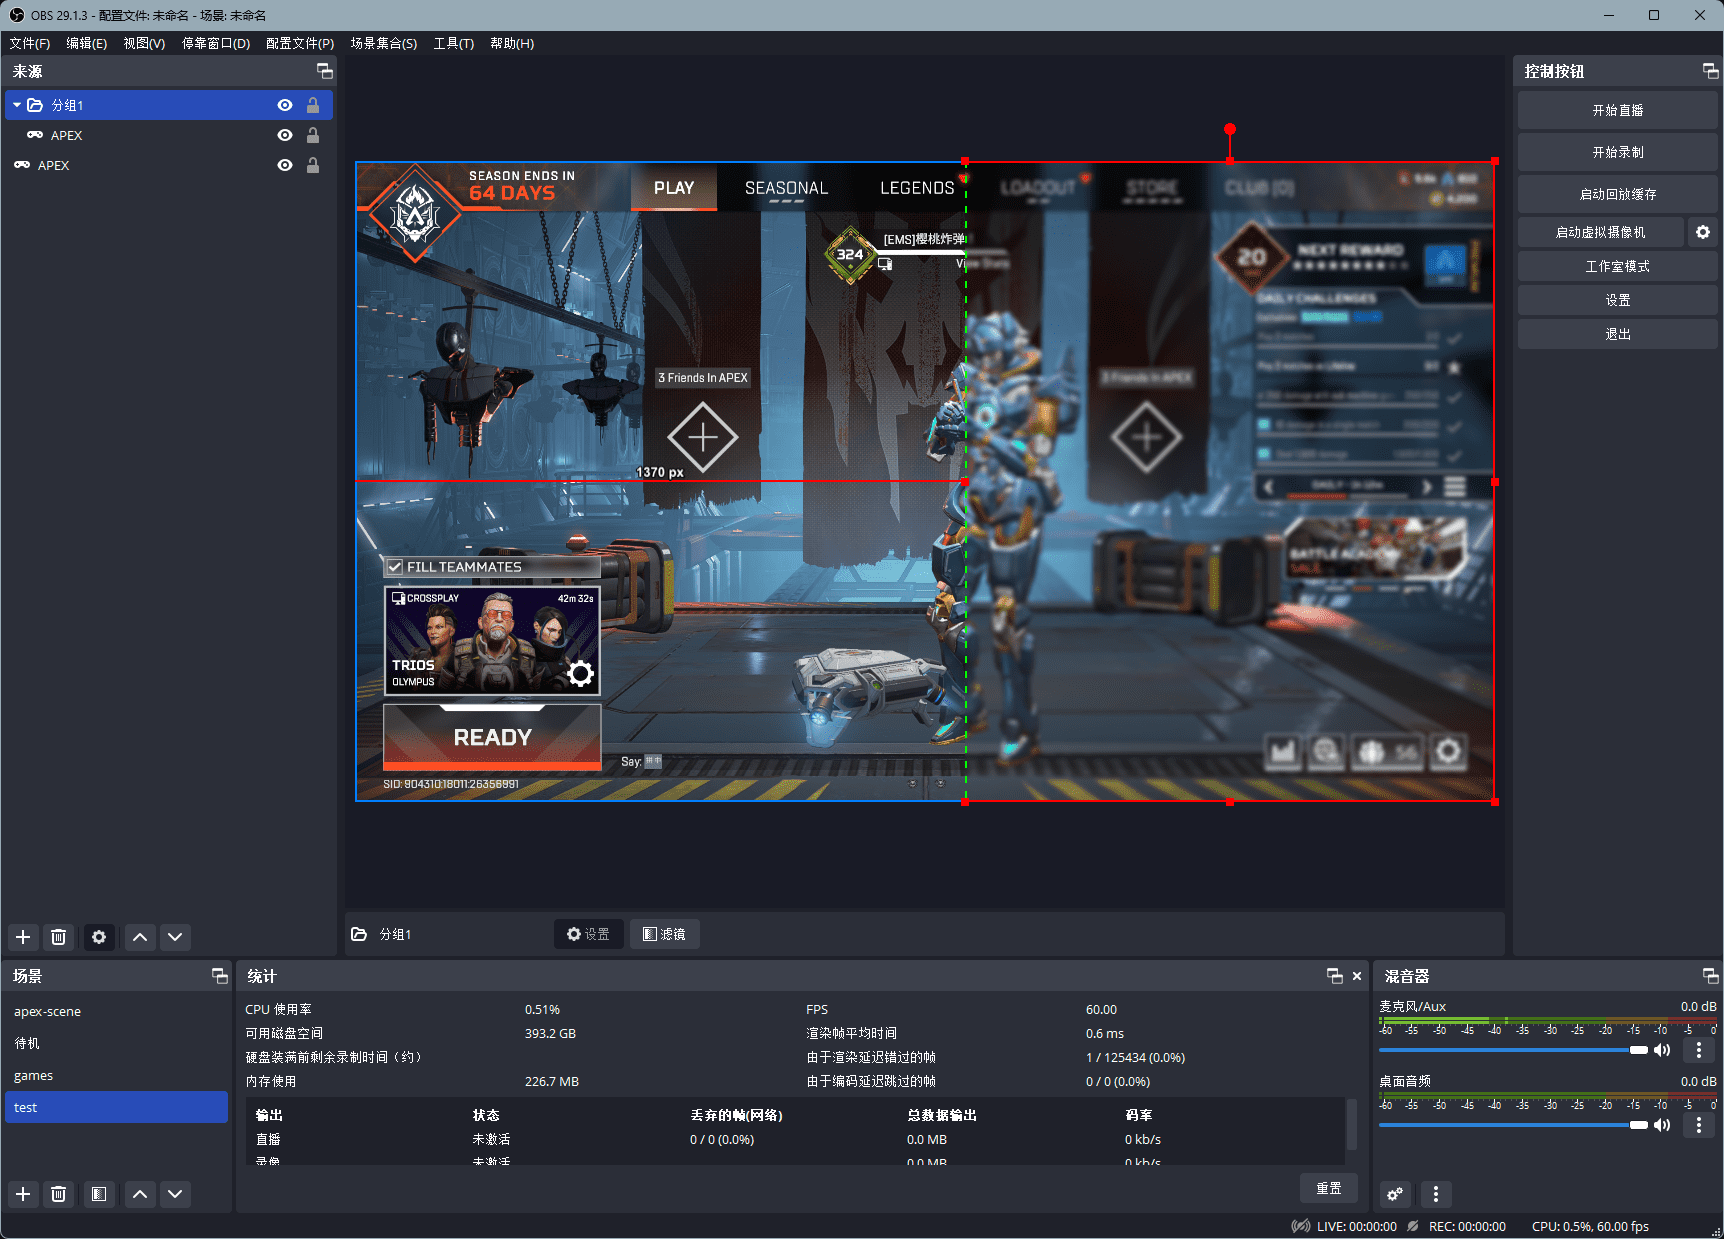Move selected scene down
1724x1239 pixels.
click(175, 1194)
